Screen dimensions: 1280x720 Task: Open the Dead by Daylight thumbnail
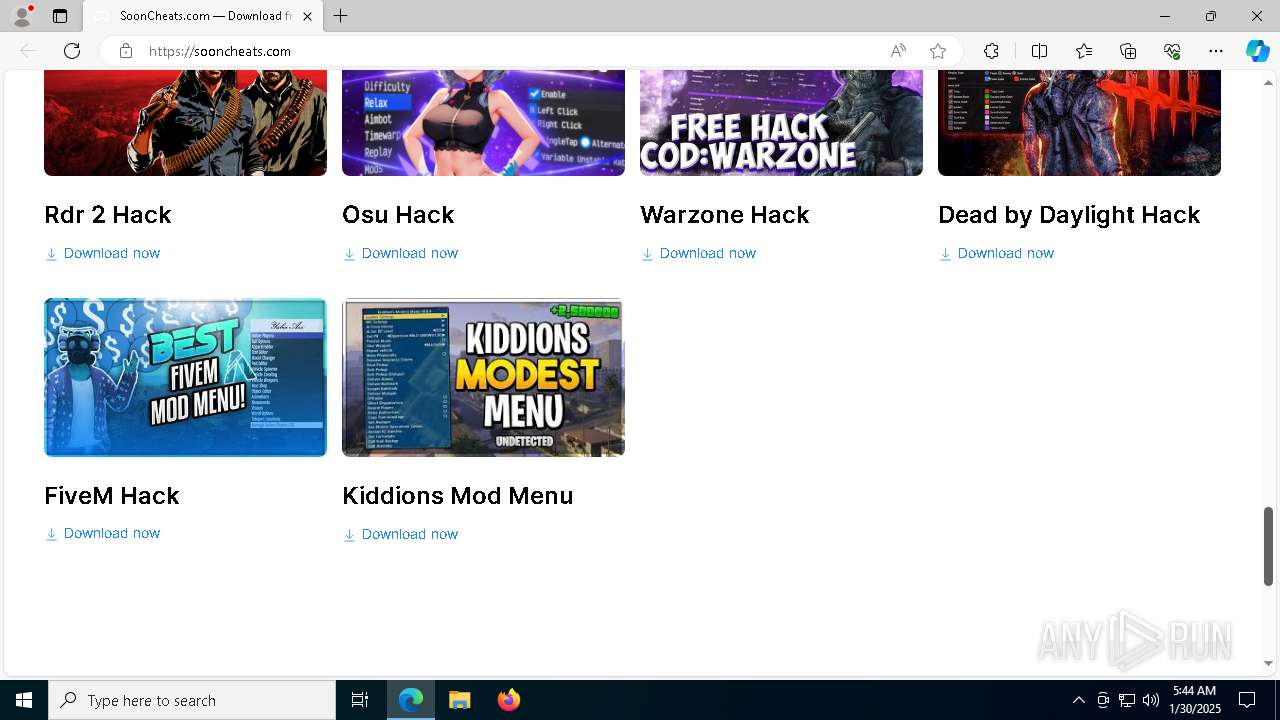[1079, 123]
